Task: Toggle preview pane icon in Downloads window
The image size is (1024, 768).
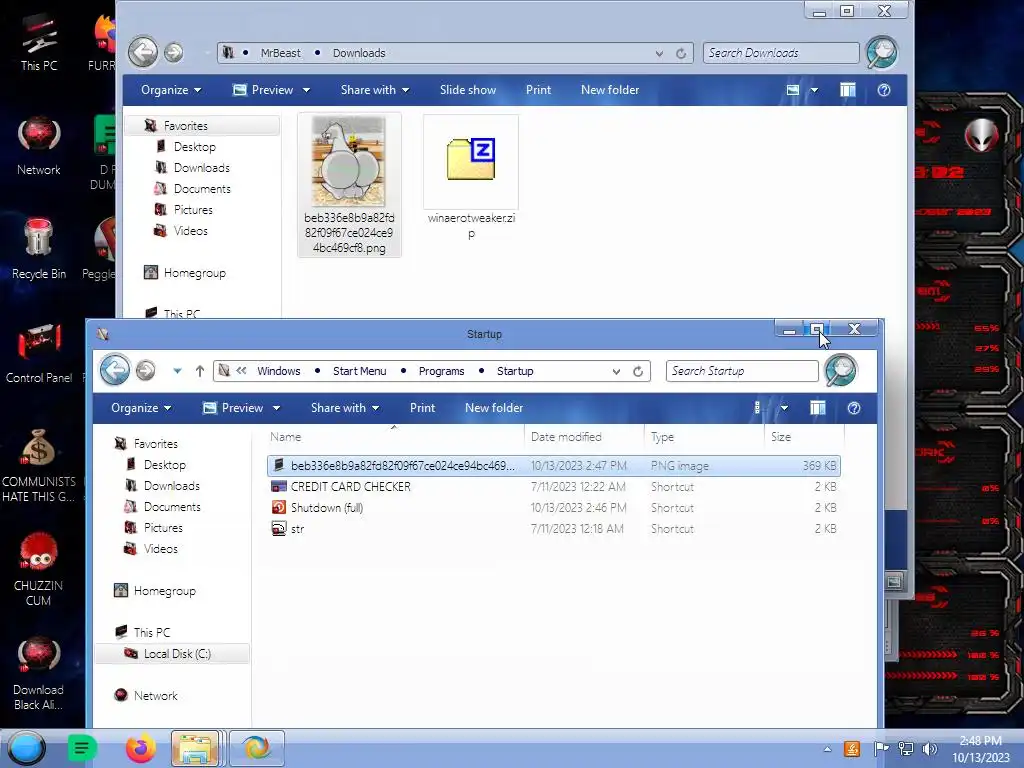Action: click(848, 90)
